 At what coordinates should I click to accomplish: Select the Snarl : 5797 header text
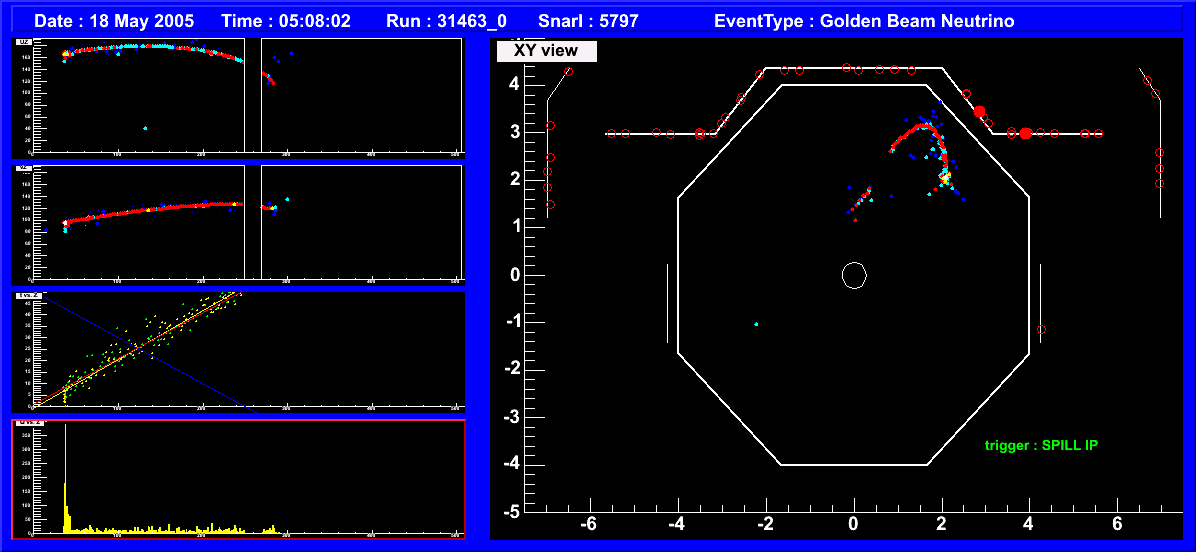tap(587, 21)
